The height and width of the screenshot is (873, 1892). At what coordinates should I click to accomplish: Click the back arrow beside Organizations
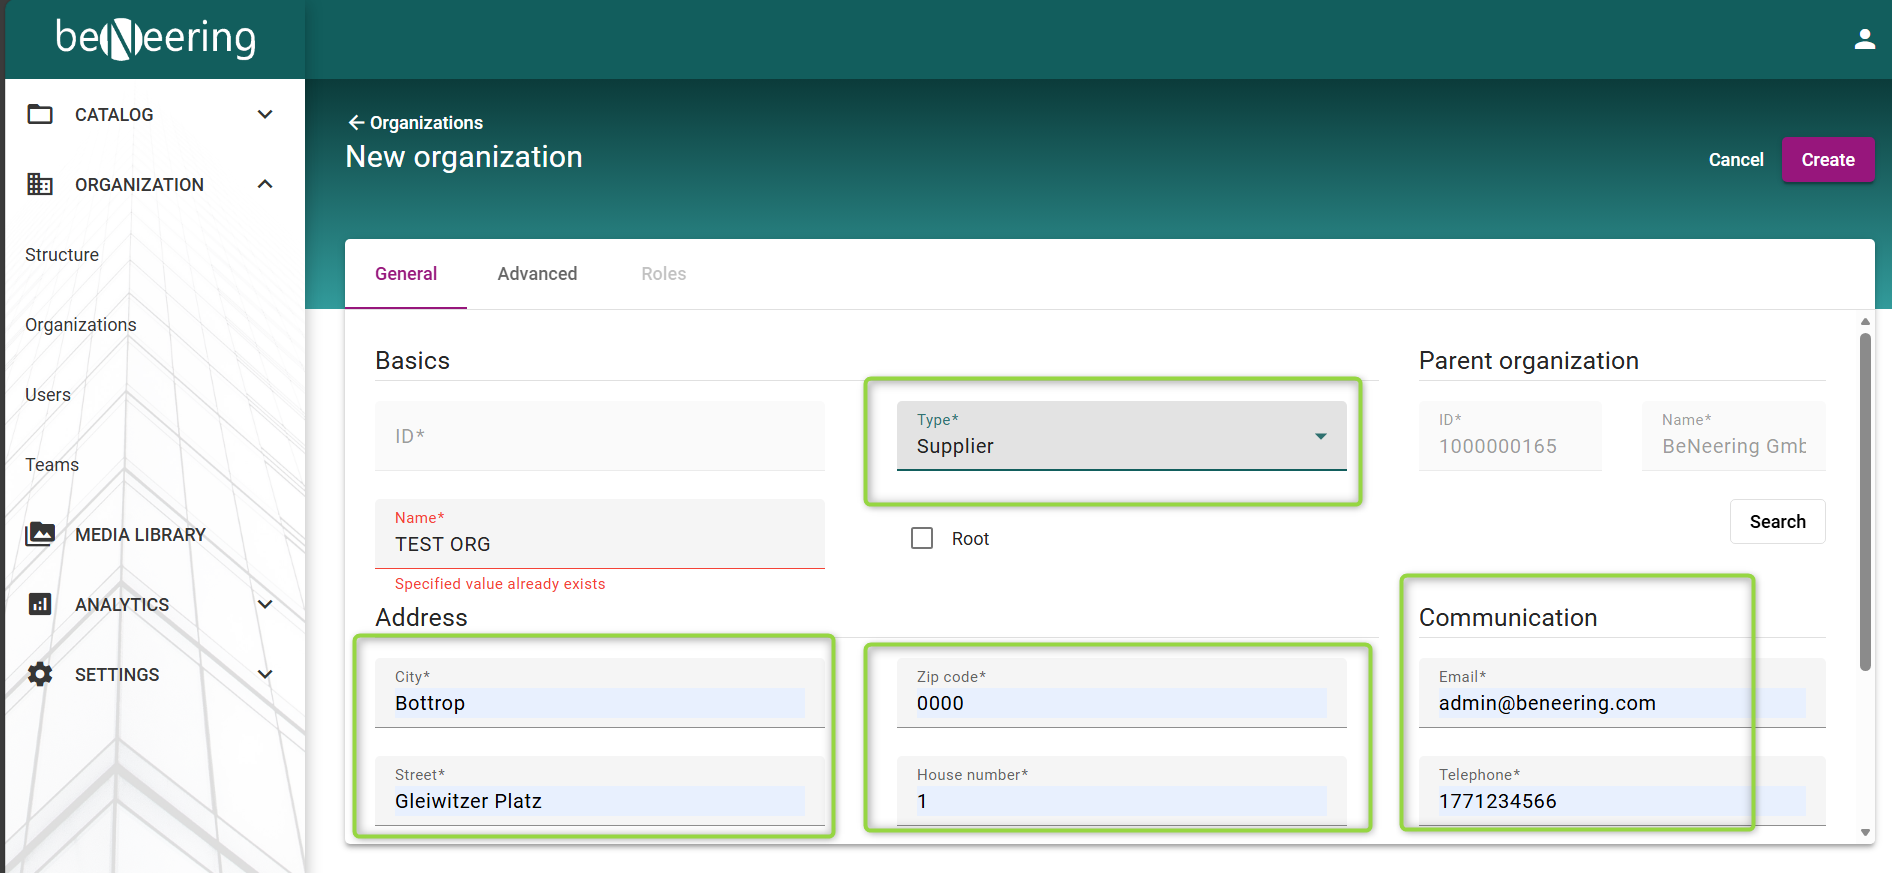click(x=355, y=122)
